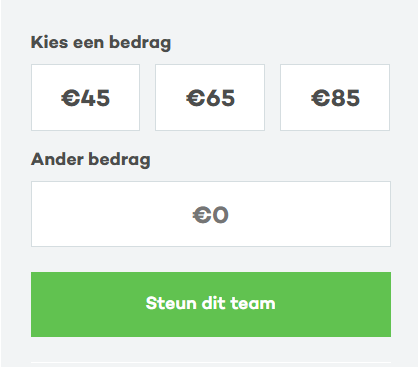The width and height of the screenshot is (418, 367).
Task: Pick the forty-five euro option box
Action: [x=85, y=97]
